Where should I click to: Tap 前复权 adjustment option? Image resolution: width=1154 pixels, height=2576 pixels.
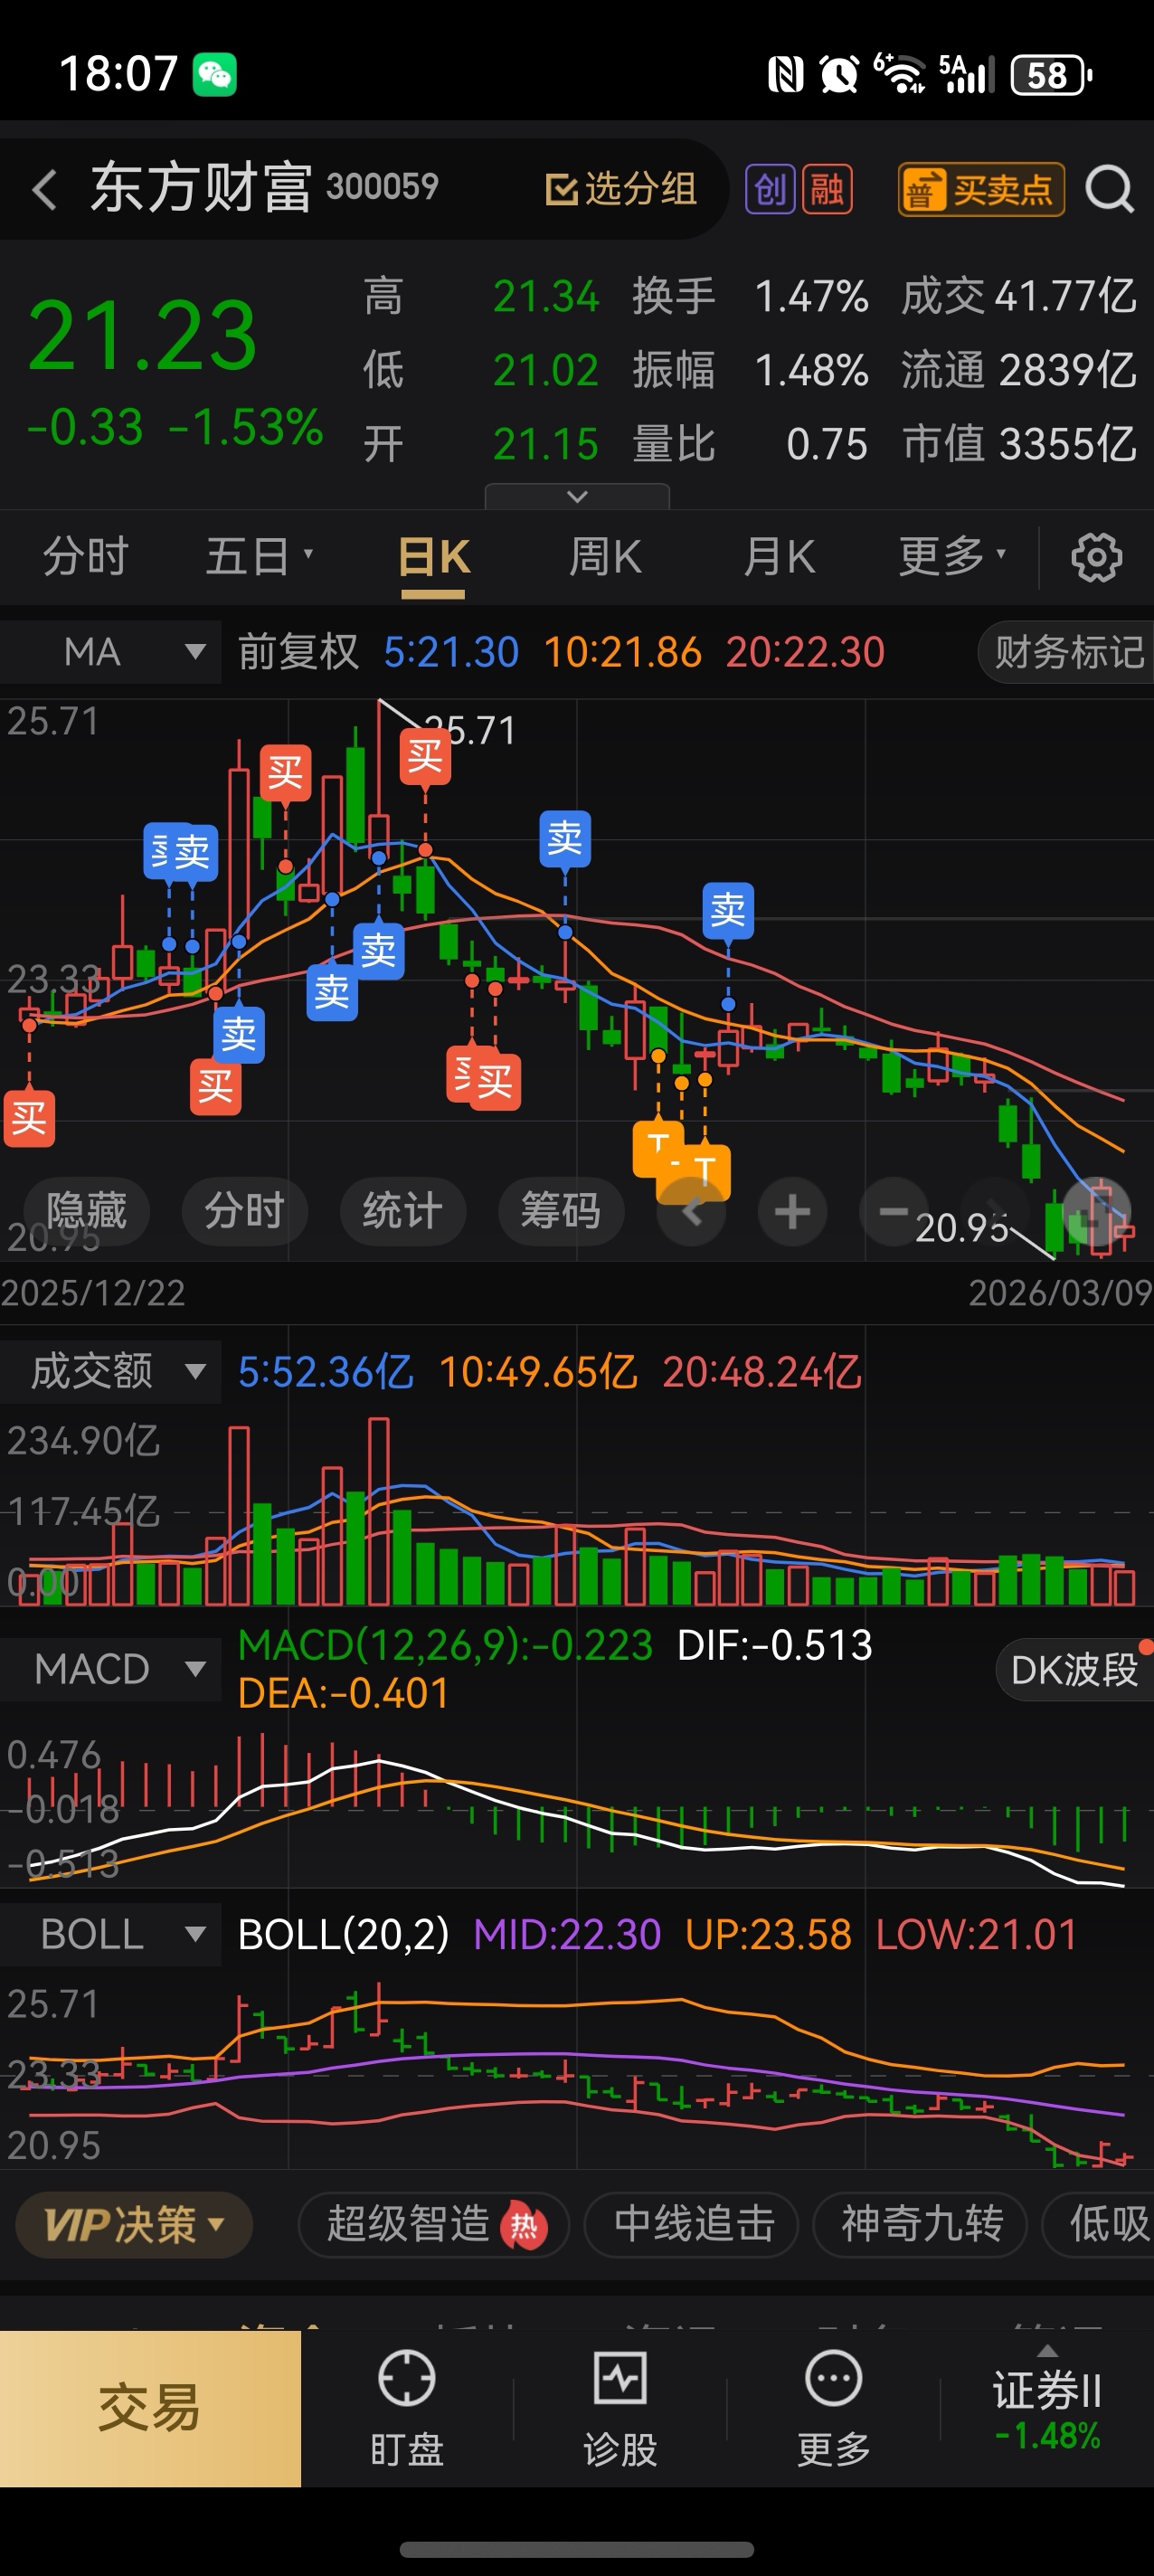coord(298,652)
